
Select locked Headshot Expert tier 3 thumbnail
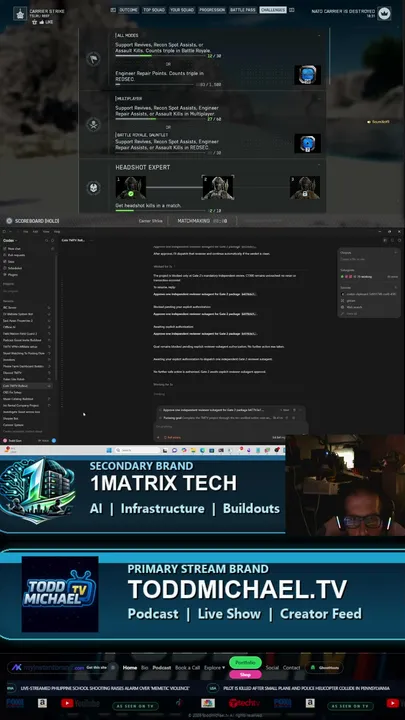coord(304,187)
